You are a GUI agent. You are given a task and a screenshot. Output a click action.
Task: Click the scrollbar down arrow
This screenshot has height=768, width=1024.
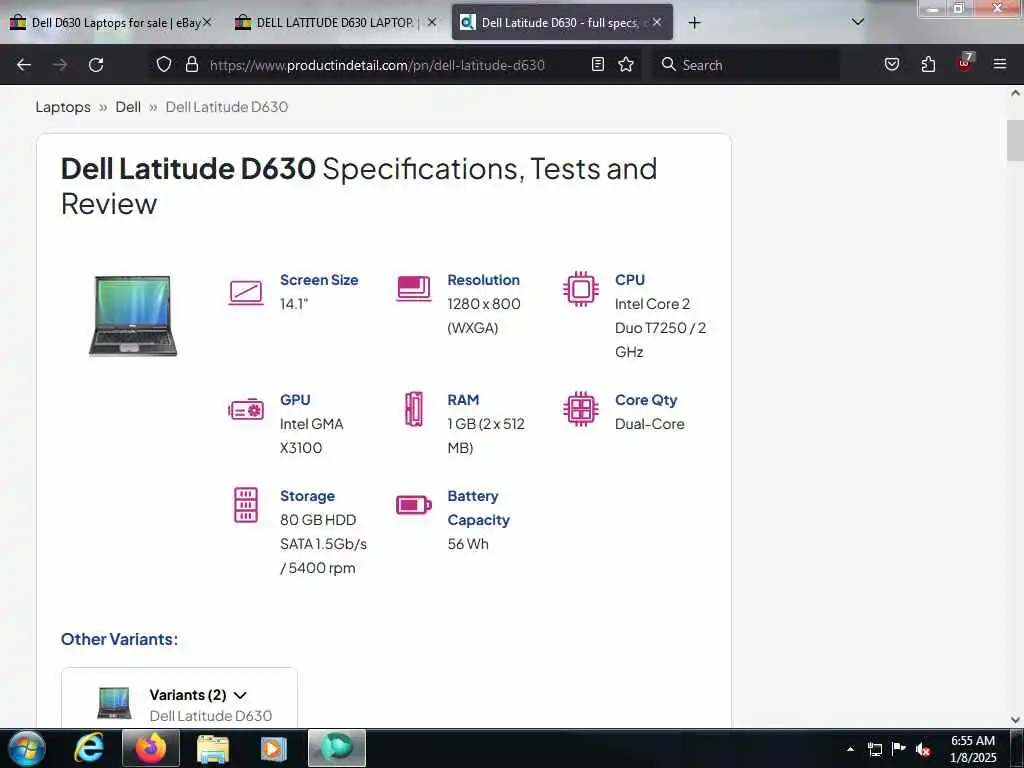[1015, 720]
